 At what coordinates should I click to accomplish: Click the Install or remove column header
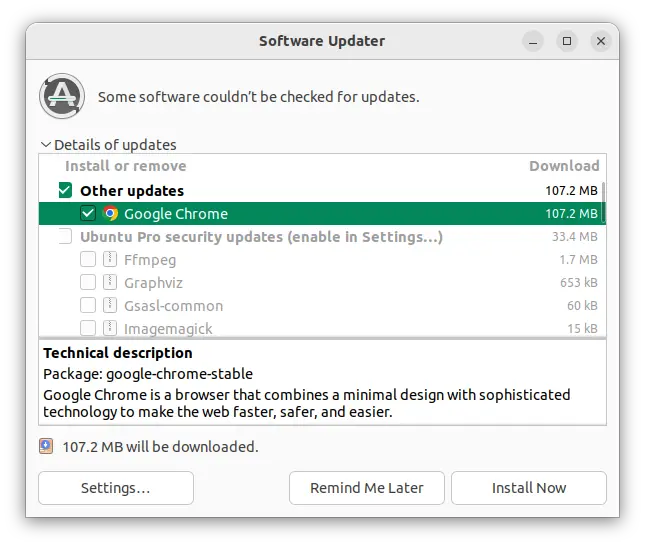[x=126, y=166]
